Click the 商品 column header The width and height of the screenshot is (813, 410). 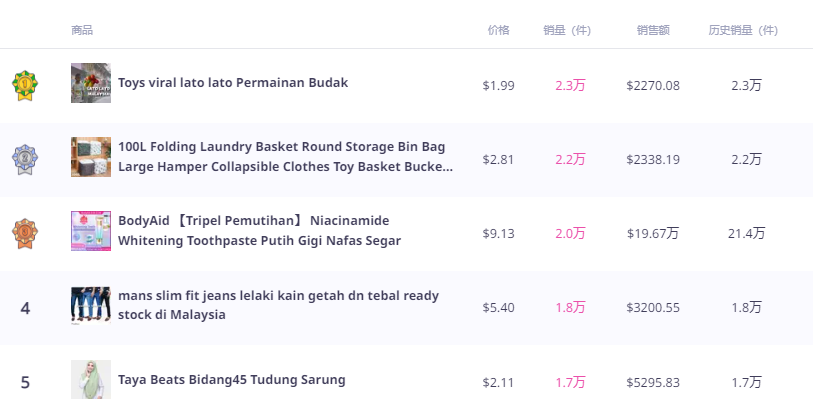click(82, 30)
